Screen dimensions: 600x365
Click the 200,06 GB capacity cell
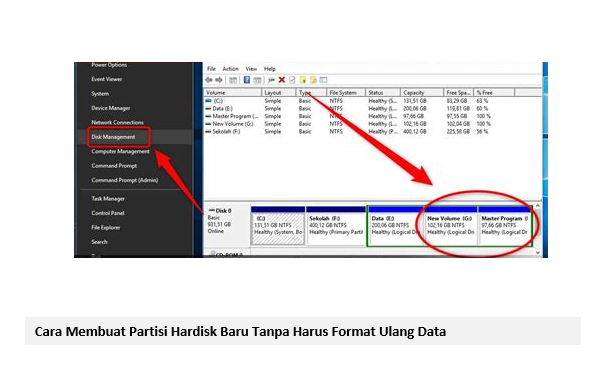point(415,108)
